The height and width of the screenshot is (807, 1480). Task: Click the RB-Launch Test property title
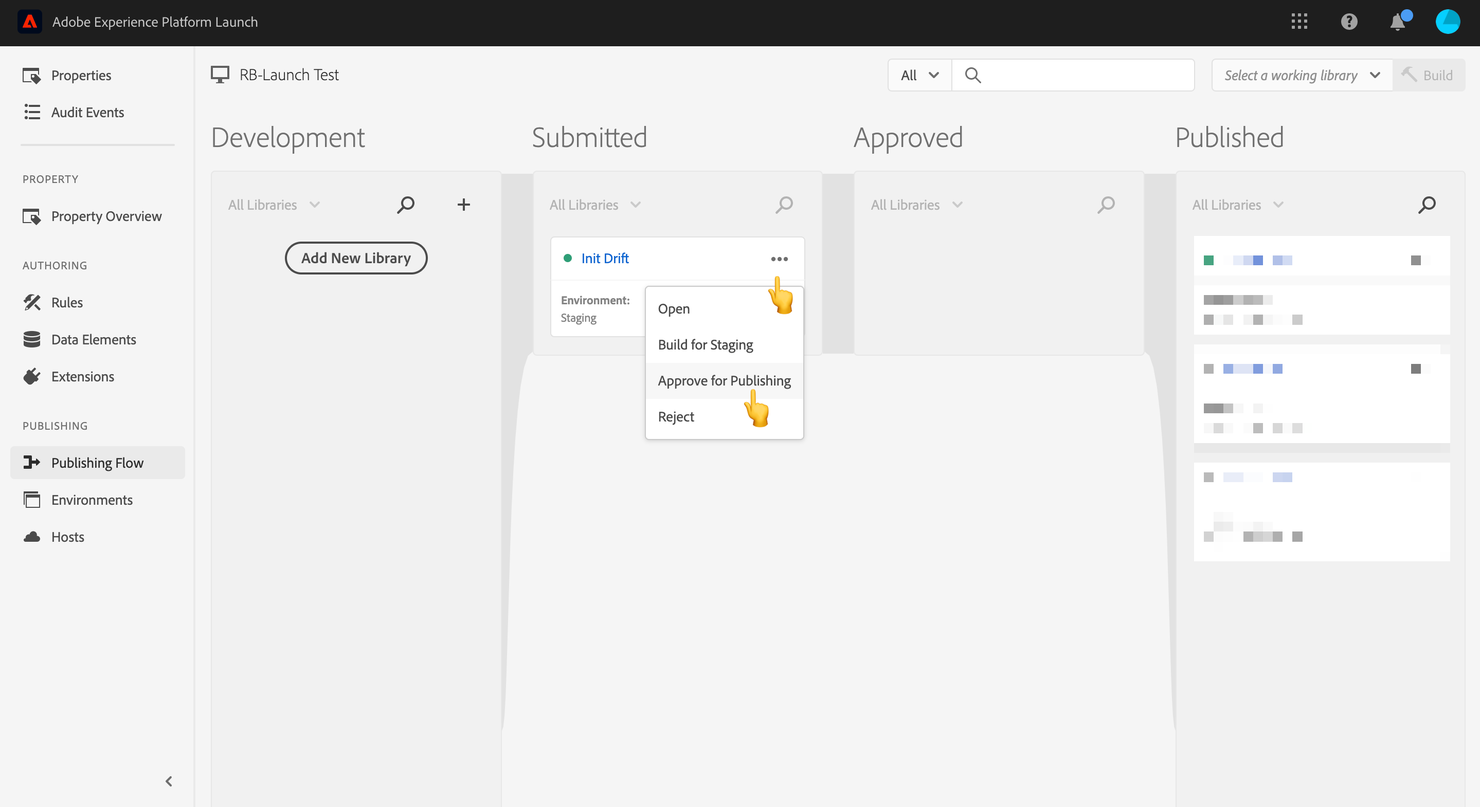coord(289,75)
